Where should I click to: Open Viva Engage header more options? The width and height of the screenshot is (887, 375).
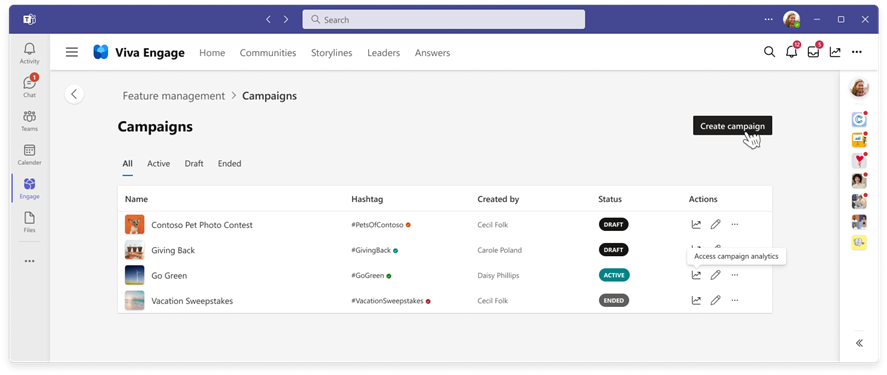click(857, 52)
